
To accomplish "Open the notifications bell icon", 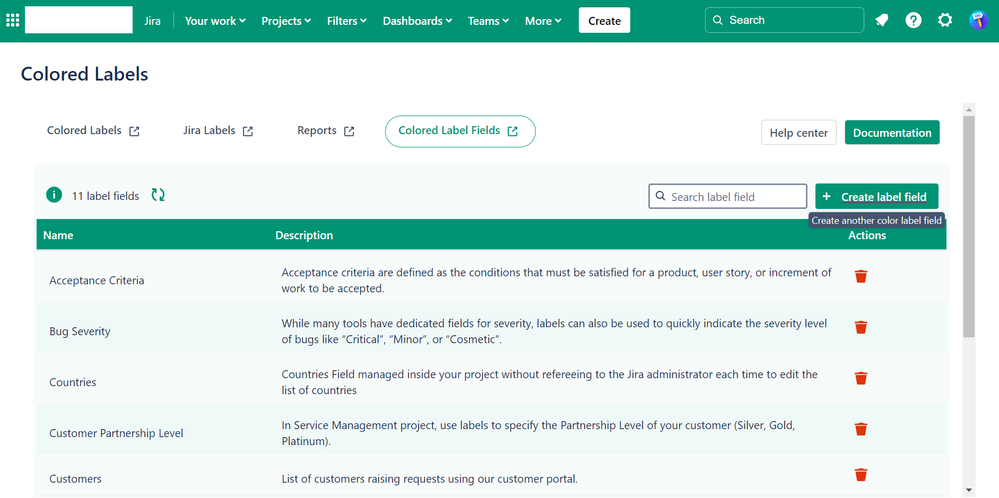I will pyautogui.click(x=882, y=20).
